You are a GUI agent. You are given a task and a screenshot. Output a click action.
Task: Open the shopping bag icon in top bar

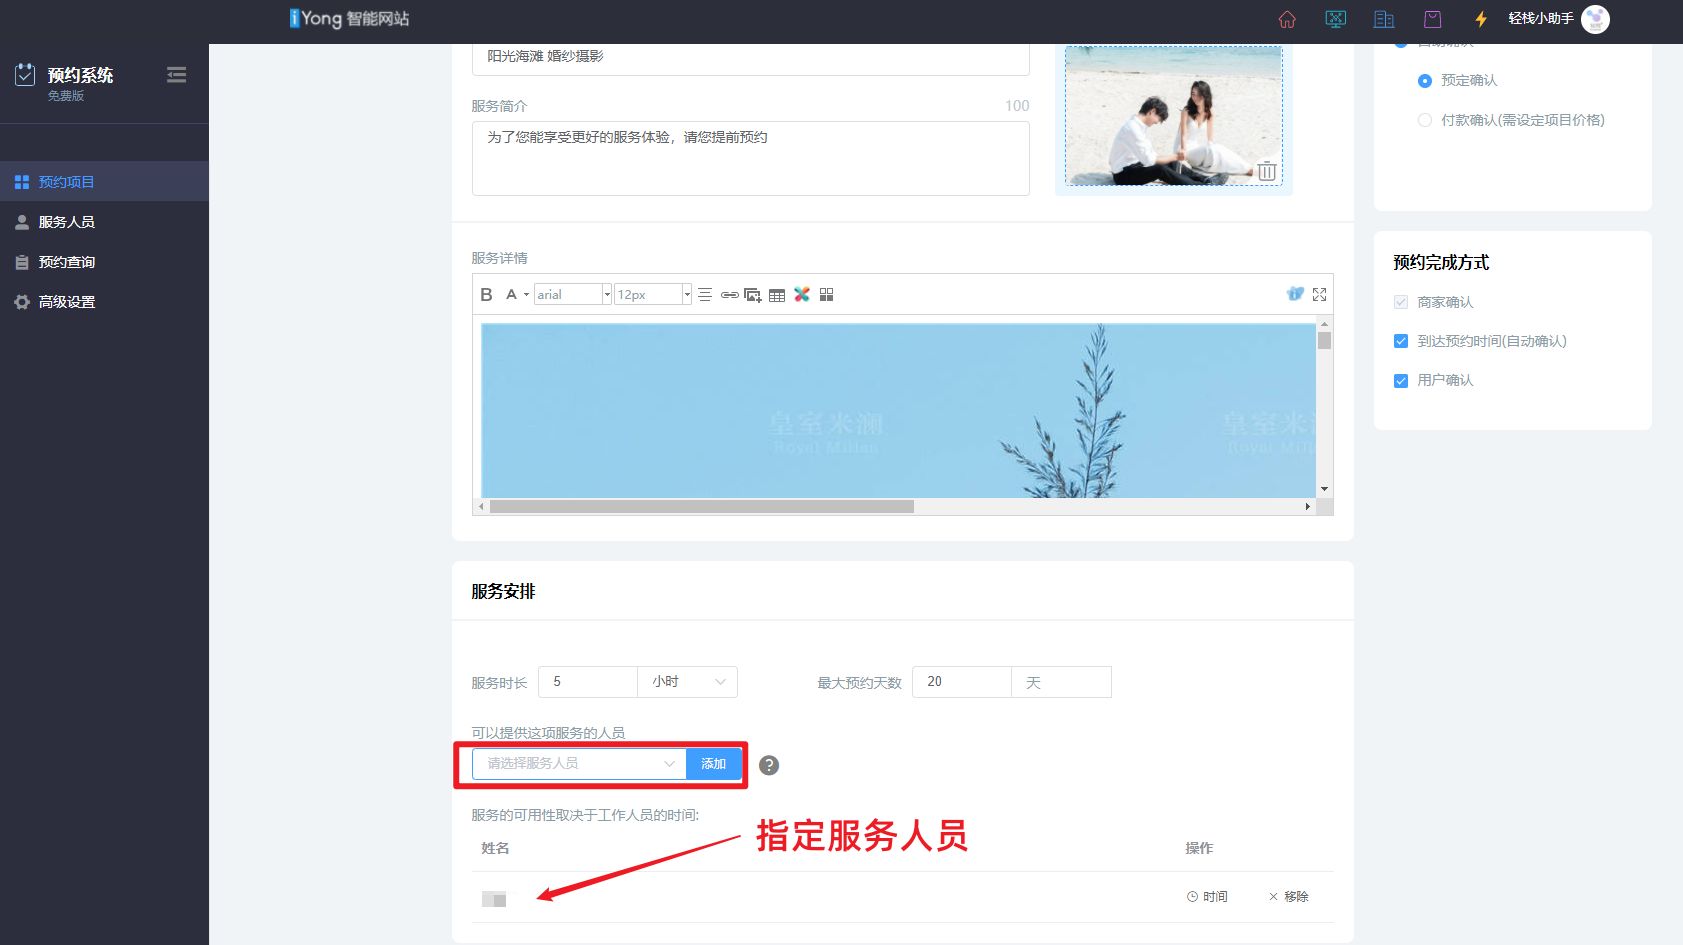[x=1432, y=19]
